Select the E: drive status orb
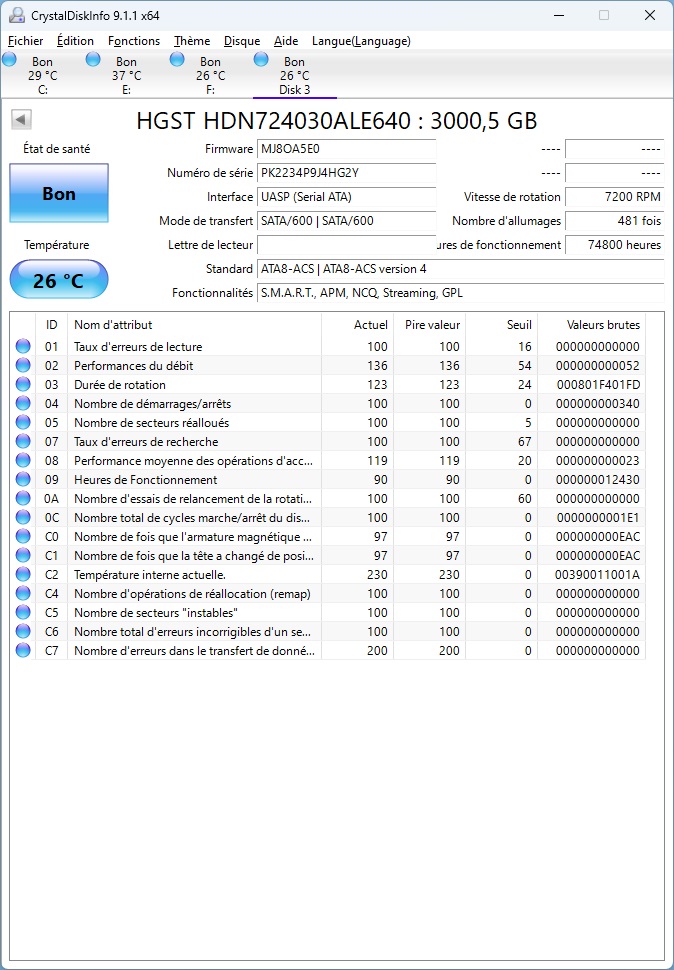The width and height of the screenshot is (674, 970). [x=94, y=60]
